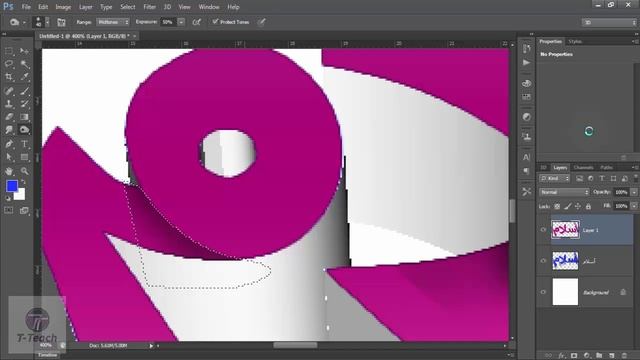Open the brush panel toggle in options bar
The height and width of the screenshot is (360, 640).
(61, 22)
